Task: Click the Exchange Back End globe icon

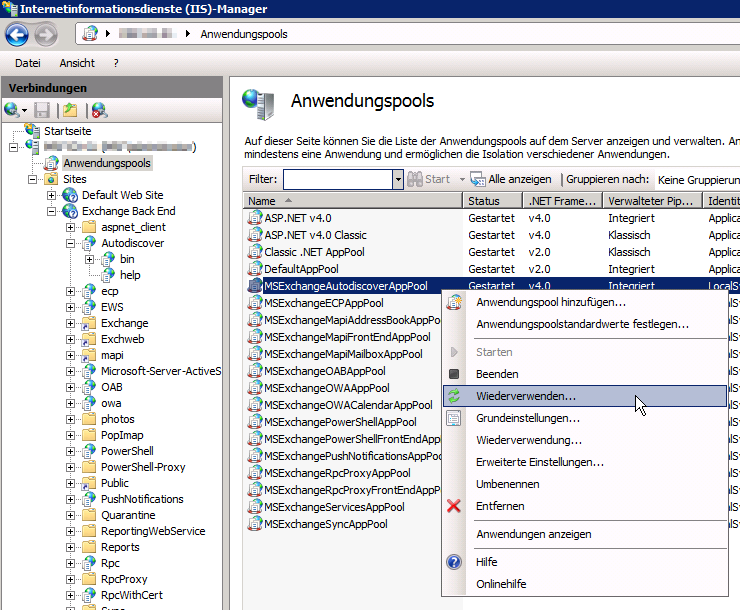Action: [70, 211]
